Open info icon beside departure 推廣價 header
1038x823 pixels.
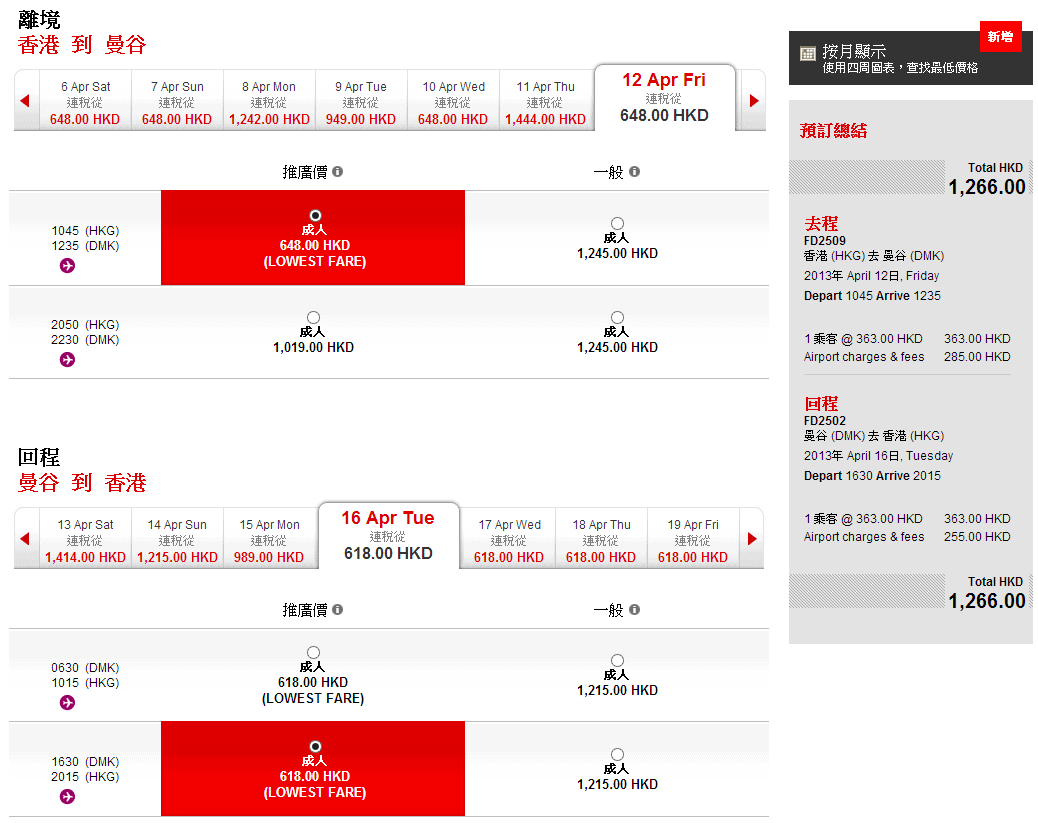tap(338, 172)
